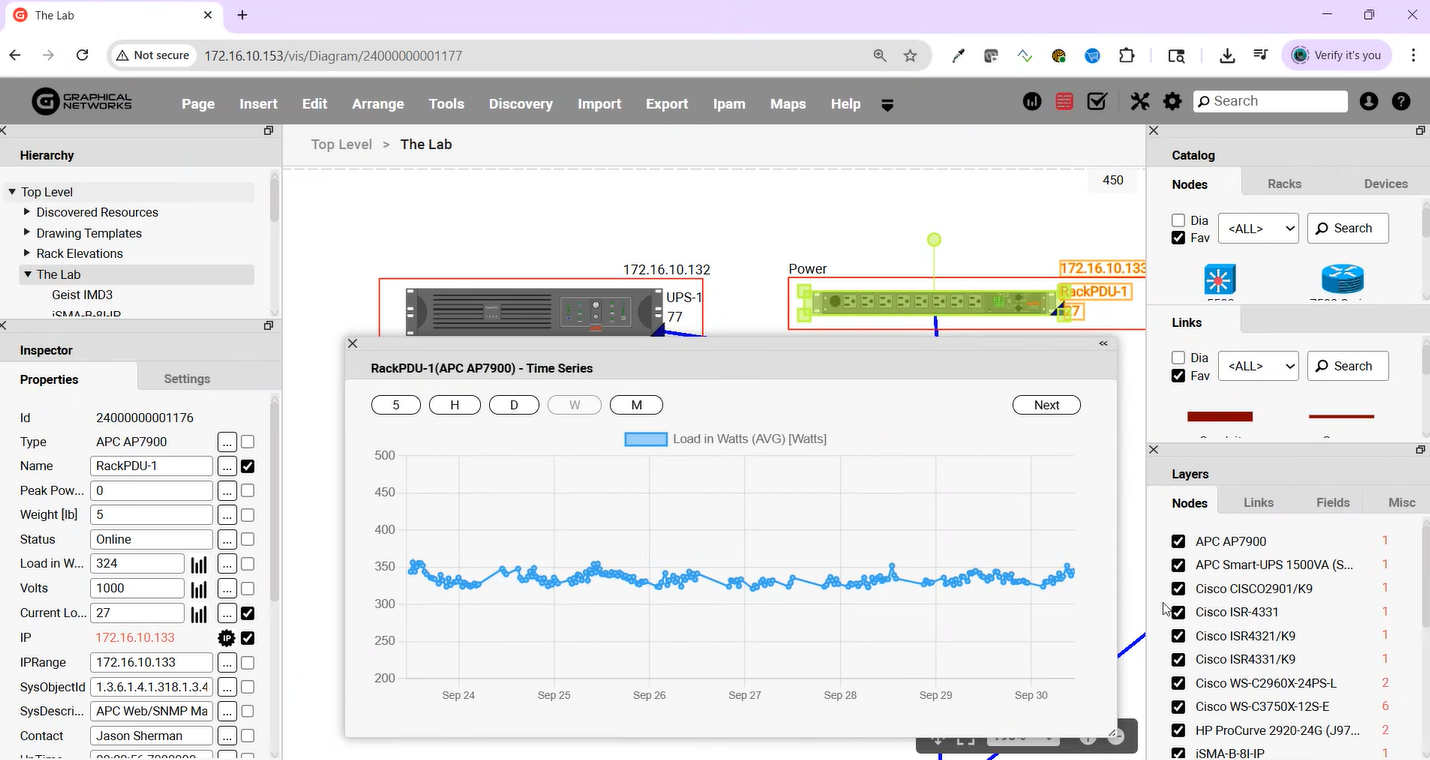Select the M time range button
1430x760 pixels.
point(636,405)
